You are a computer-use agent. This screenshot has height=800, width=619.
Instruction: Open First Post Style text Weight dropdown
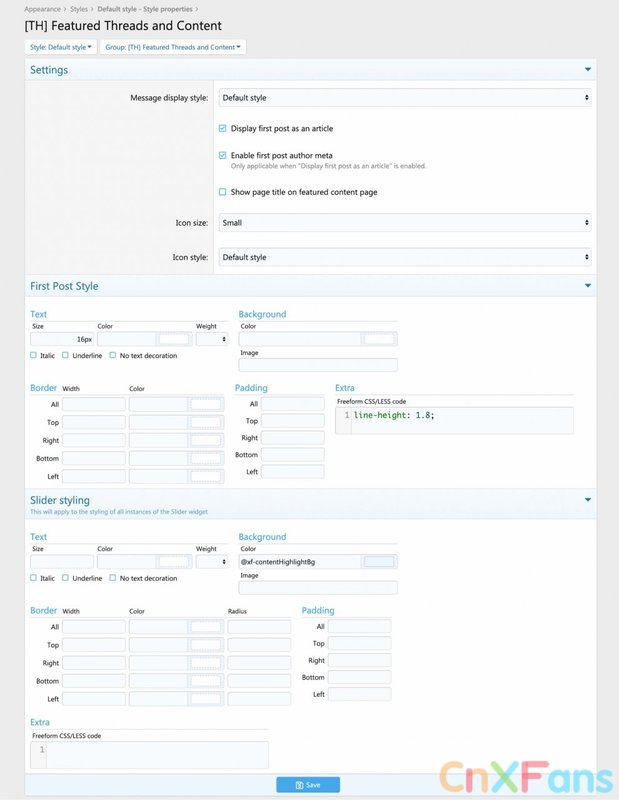coord(211,339)
